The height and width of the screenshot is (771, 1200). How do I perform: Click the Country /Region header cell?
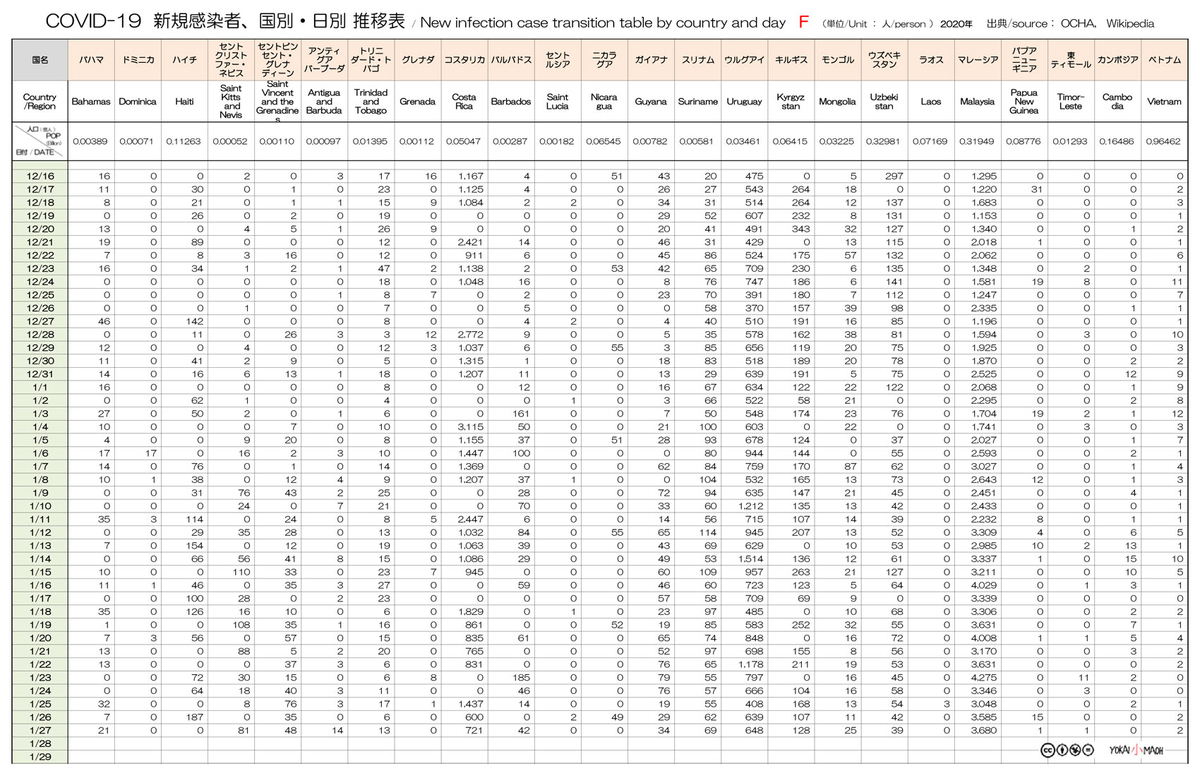point(41,101)
